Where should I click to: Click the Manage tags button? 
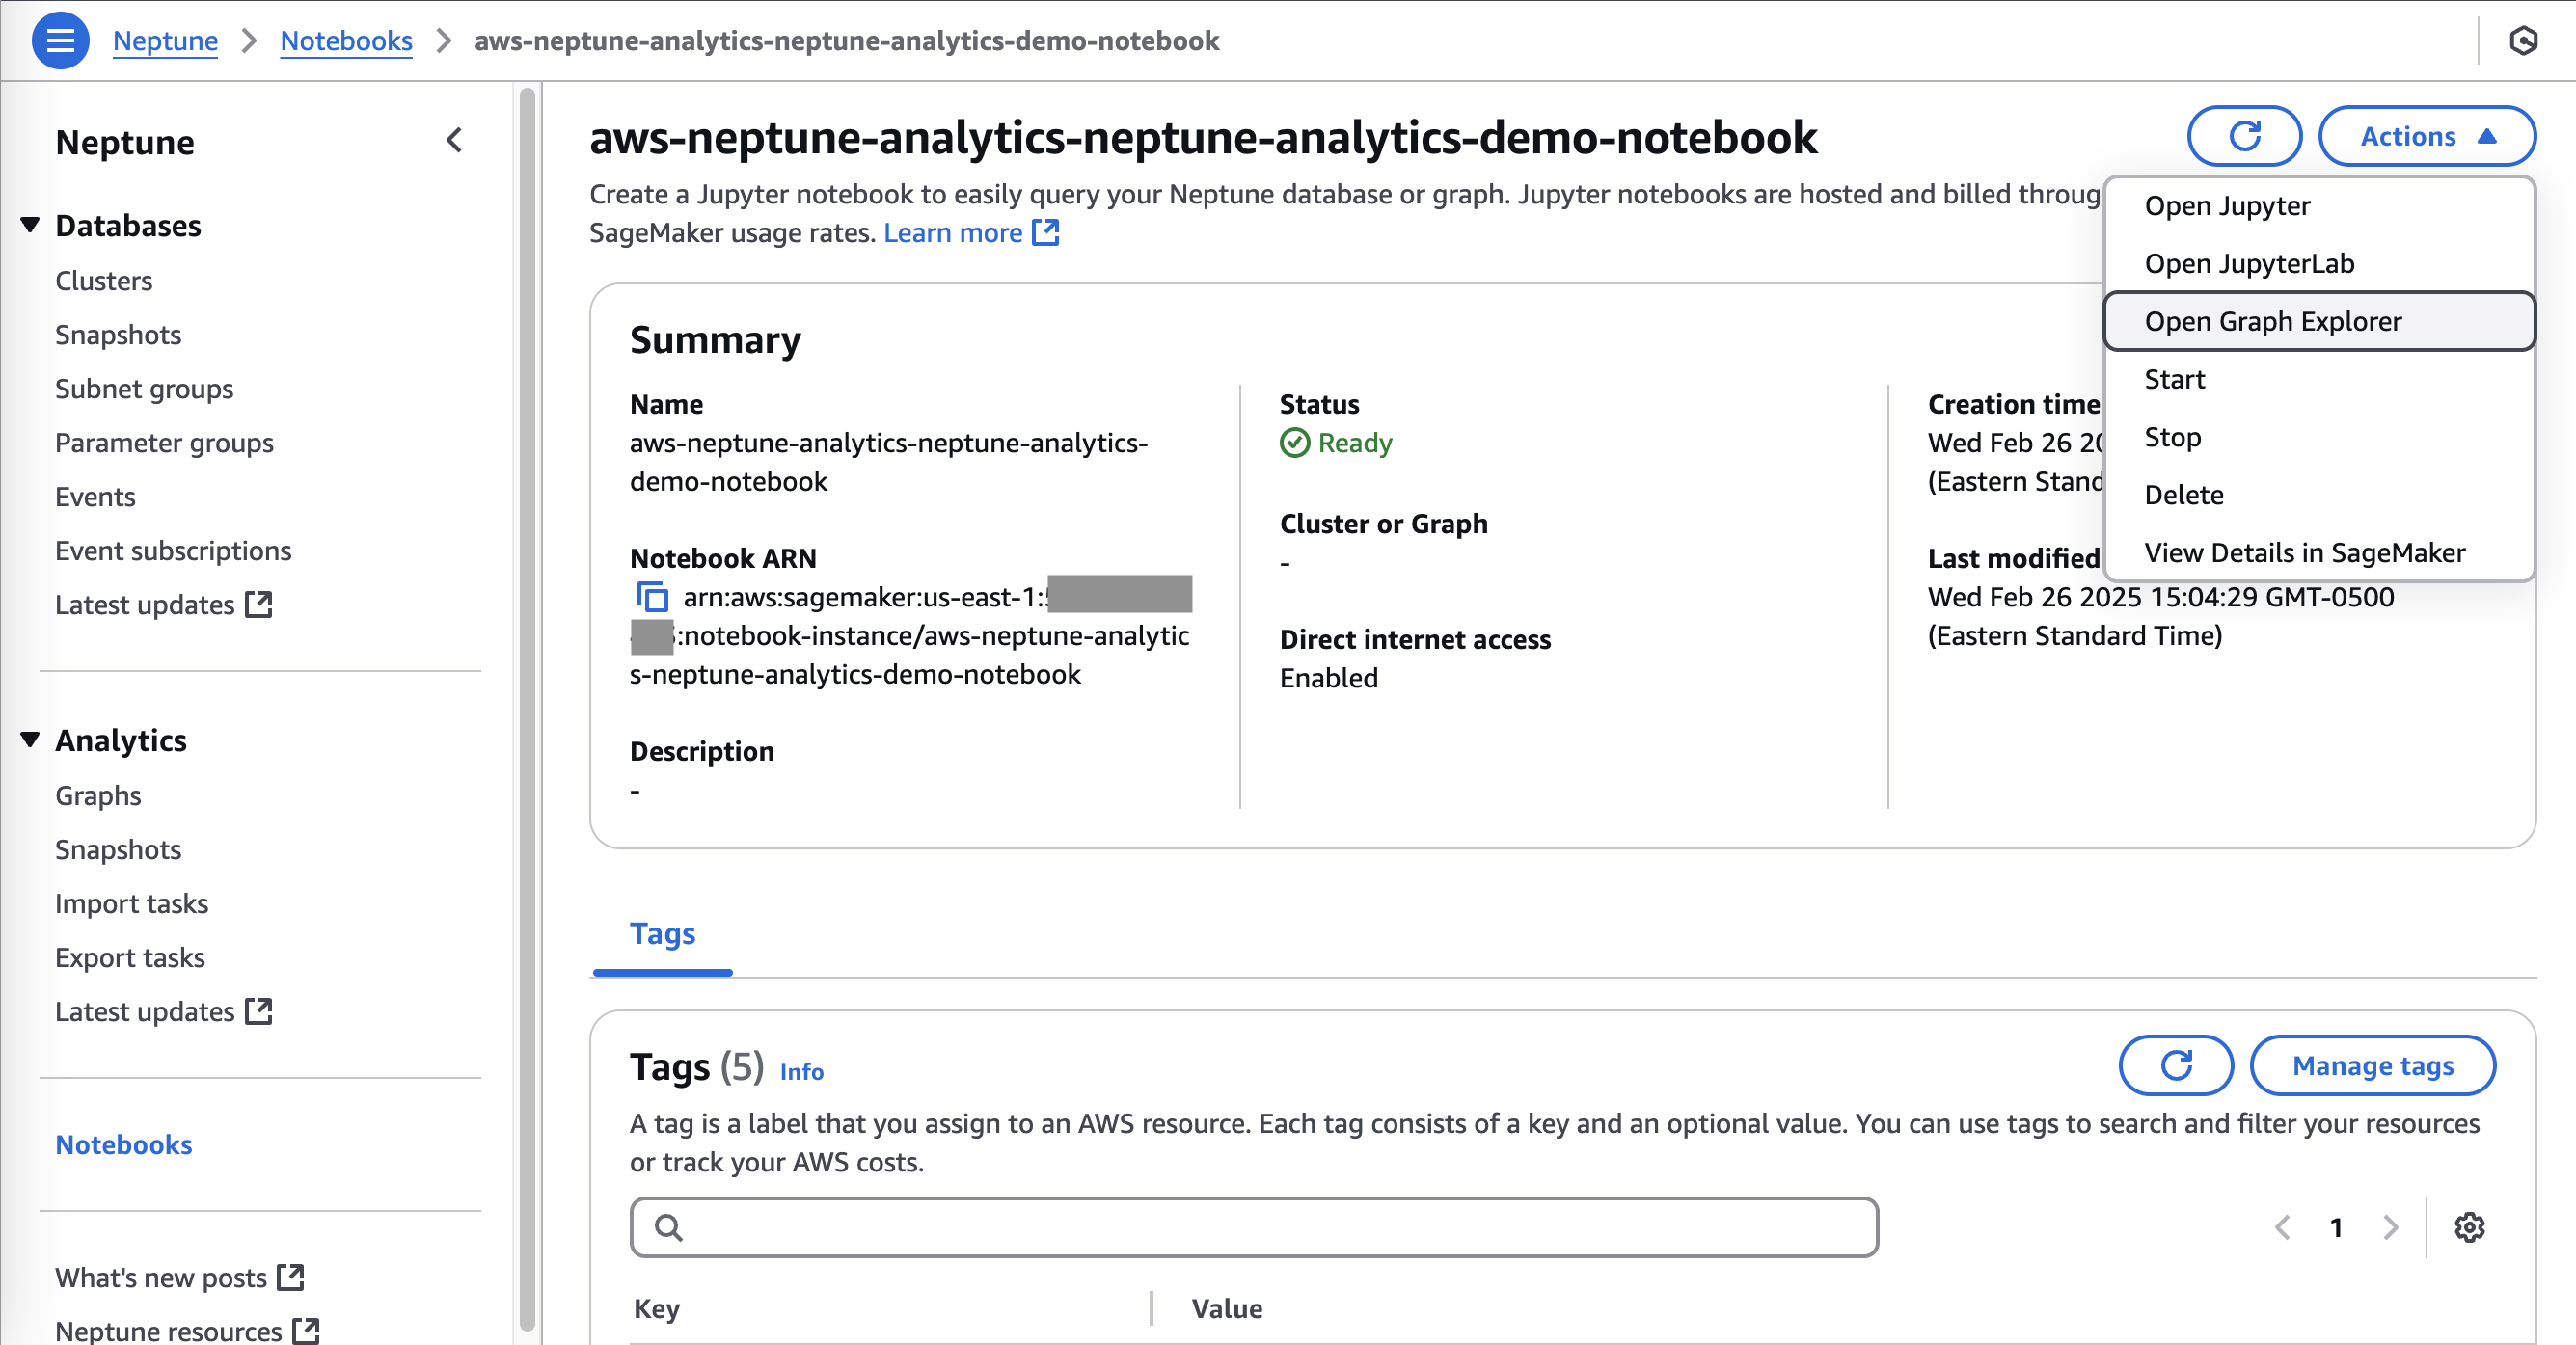coord(2372,1065)
